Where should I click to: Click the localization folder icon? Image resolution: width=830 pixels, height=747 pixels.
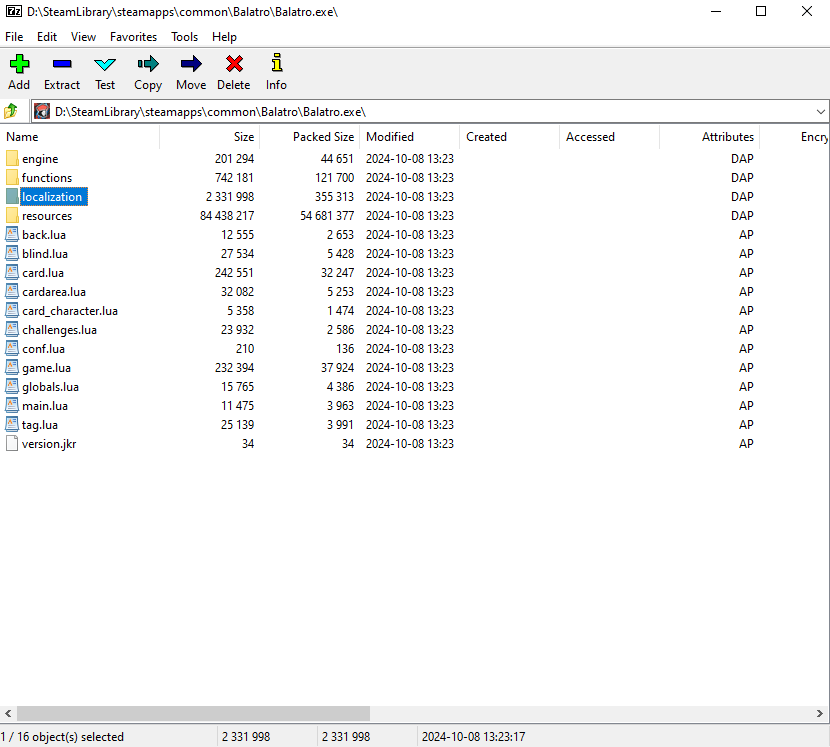click(12, 196)
